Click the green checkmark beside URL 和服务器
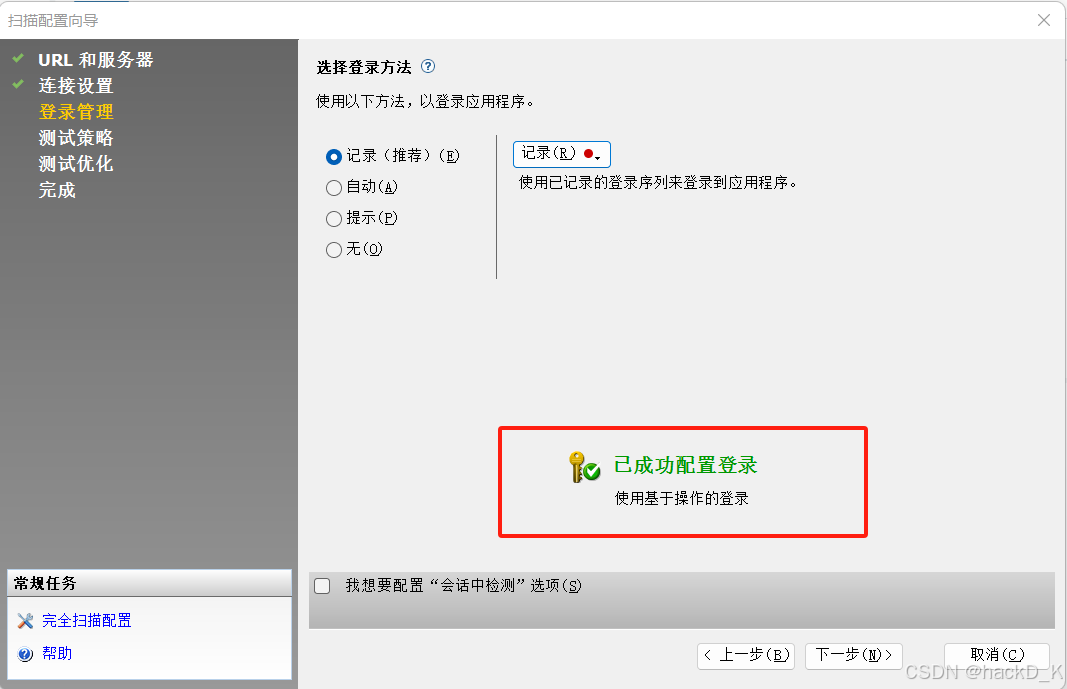The width and height of the screenshot is (1067, 689). (18, 58)
